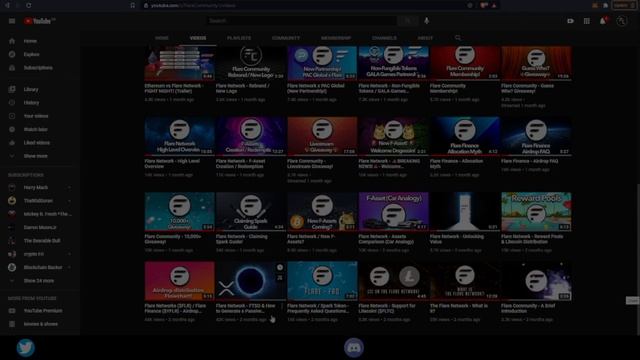This screenshot has height=360, width=640.
Task: Click the channel search magnifier icon
Action: point(458,38)
